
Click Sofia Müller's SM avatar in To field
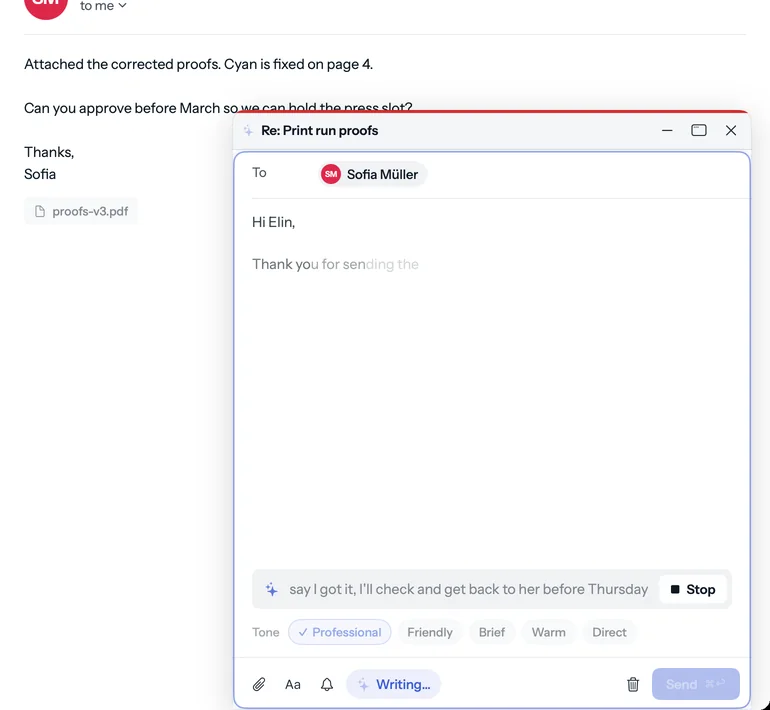pyautogui.click(x=331, y=174)
